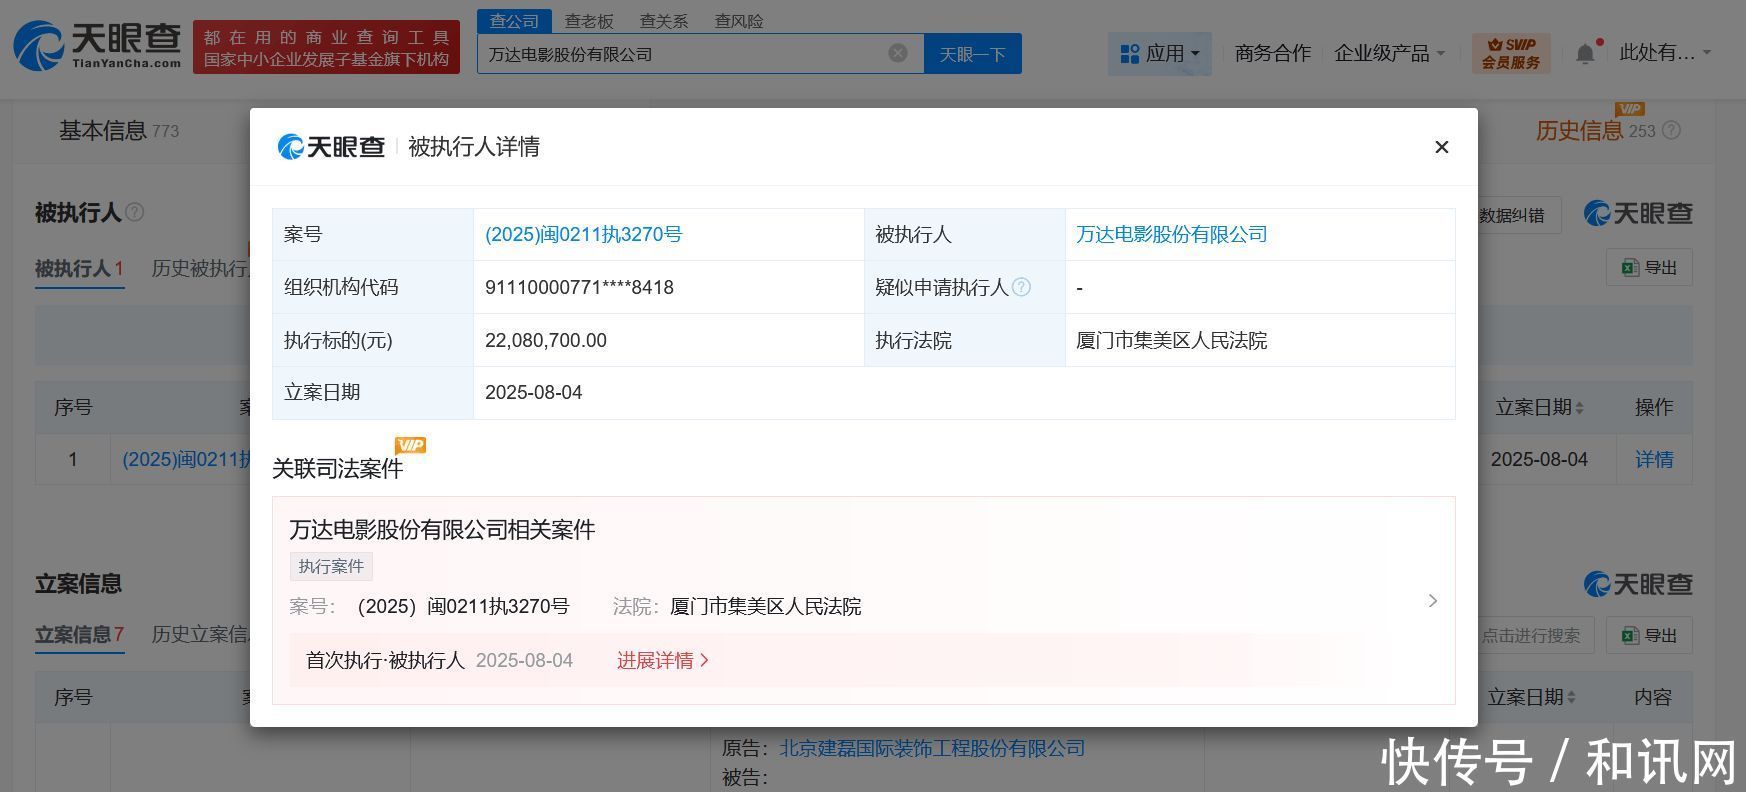The width and height of the screenshot is (1746, 792).
Task: Expand 企业级产品 dropdown
Action: tap(1389, 53)
